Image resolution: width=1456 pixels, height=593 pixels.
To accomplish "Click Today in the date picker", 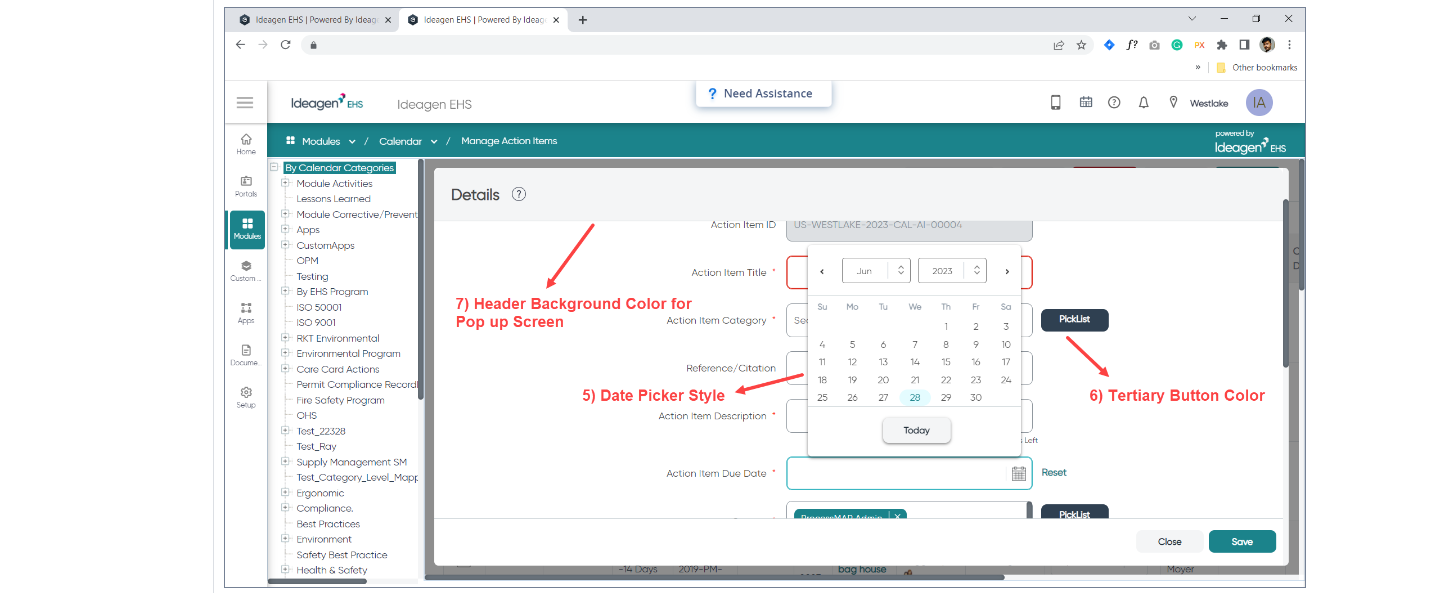I will tap(916, 430).
